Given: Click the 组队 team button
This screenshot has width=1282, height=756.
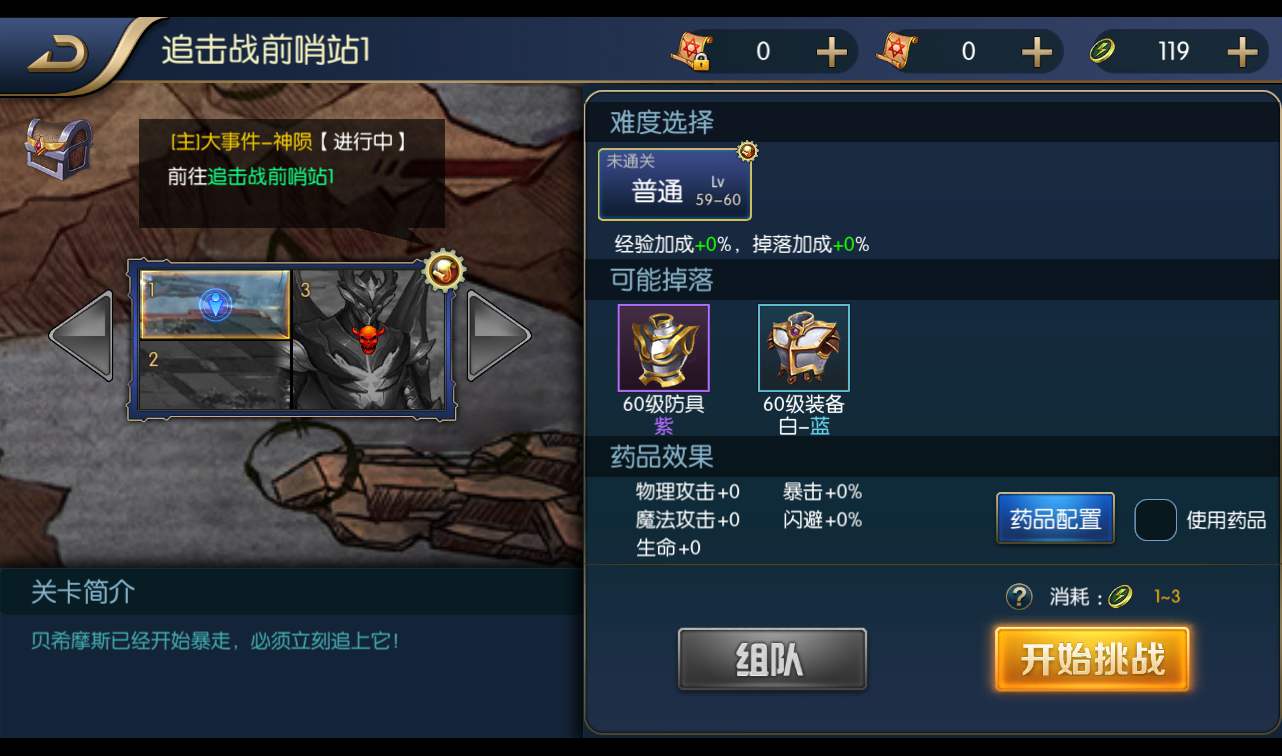Looking at the screenshot, I should (x=772, y=659).
